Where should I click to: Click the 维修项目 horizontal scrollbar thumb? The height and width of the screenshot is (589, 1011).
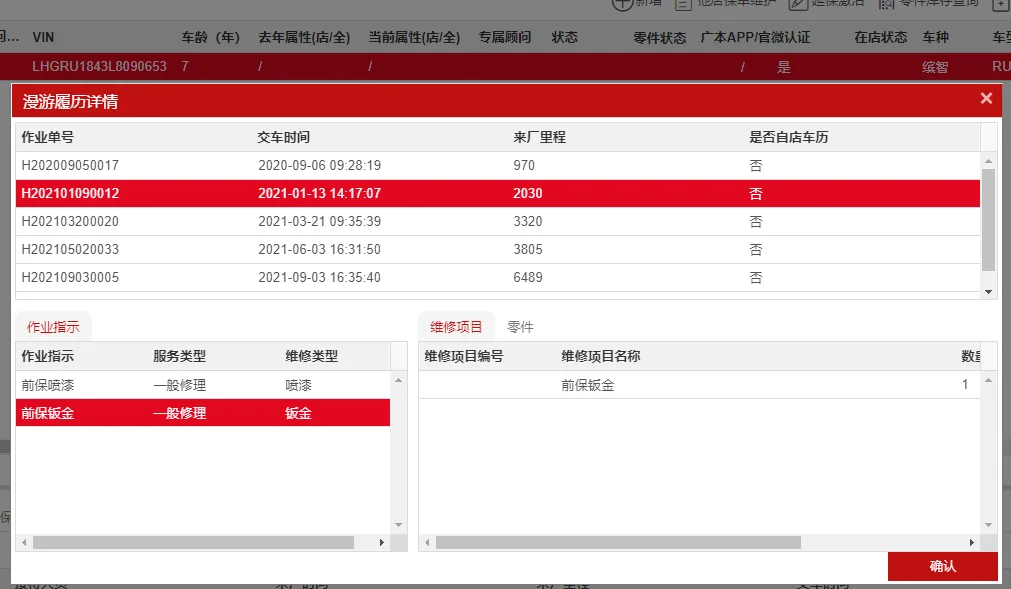pyautogui.click(x=618, y=543)
